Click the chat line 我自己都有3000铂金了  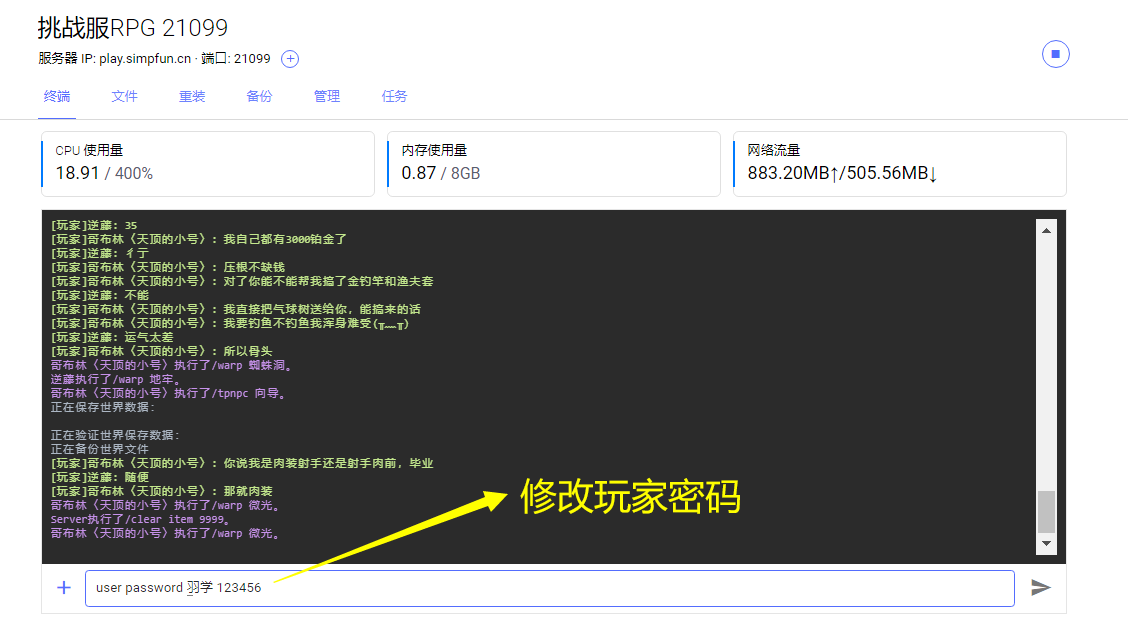coord(199,239)
